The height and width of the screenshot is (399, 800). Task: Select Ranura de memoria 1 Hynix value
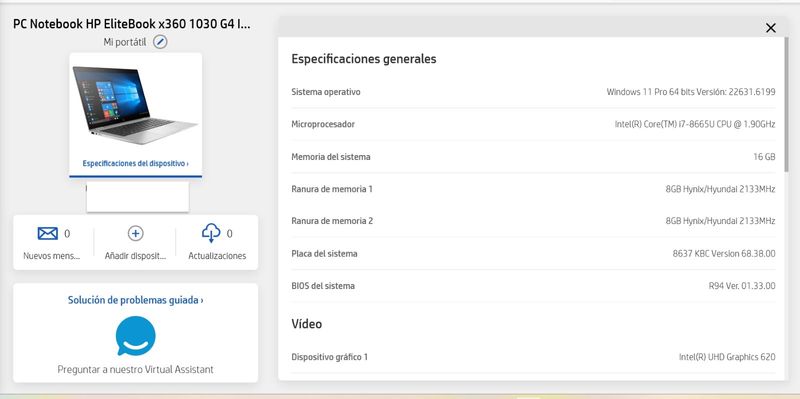coord(720,189)
